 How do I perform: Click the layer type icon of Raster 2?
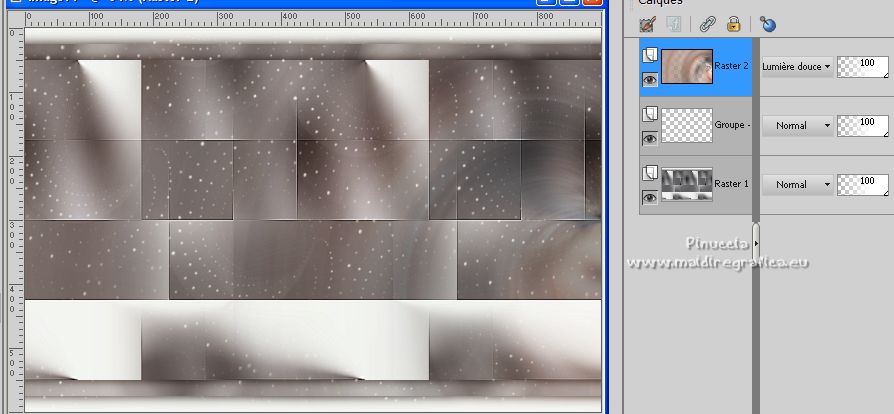click(x=650, y=55)
